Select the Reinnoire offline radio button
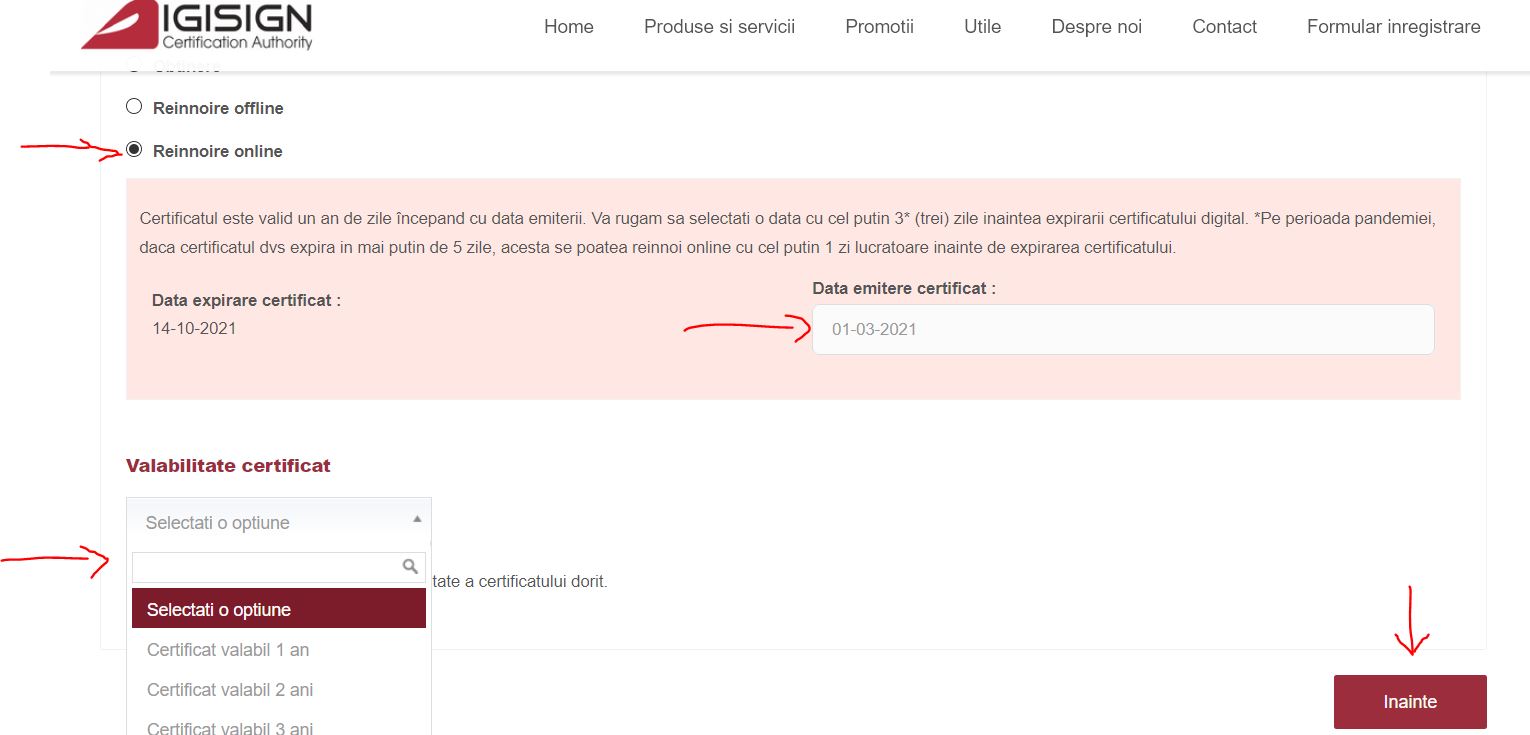1530x735 pixels. (x=134, y=106)
